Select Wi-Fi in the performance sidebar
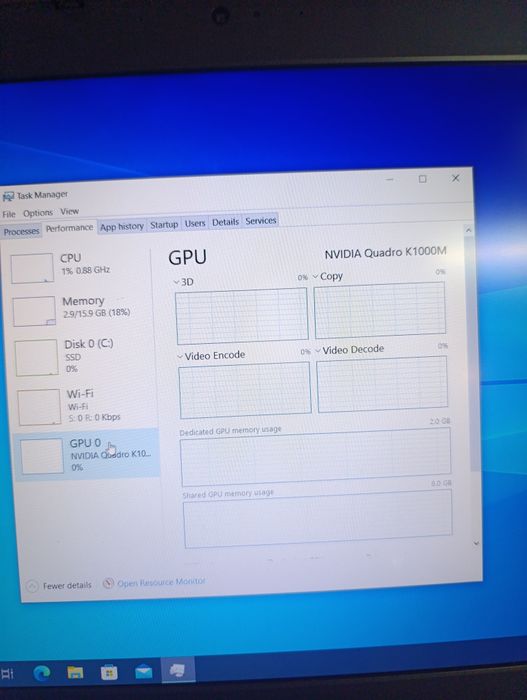527x700 pixels. point(87,405)
